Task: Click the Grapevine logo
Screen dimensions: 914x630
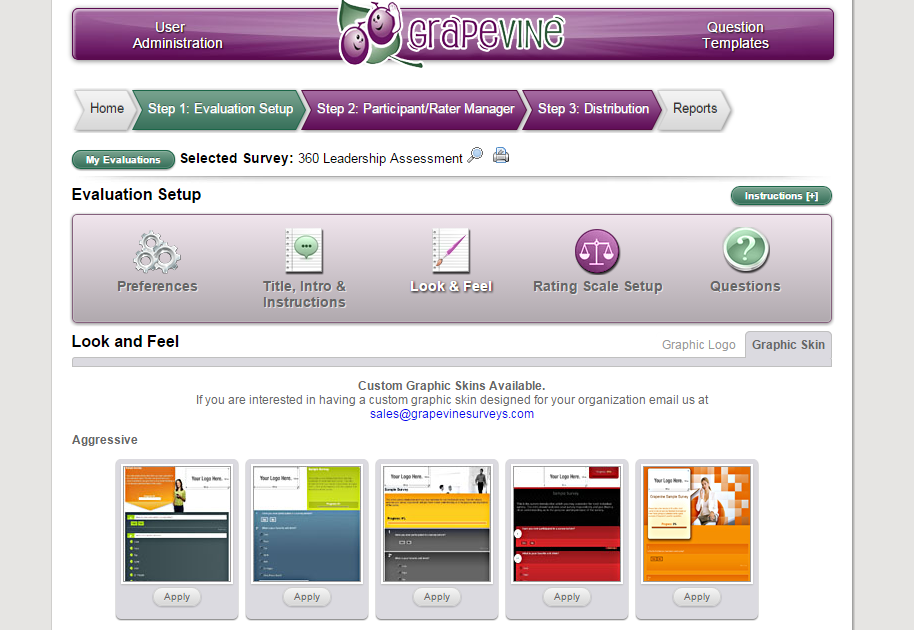Action: [451, 33]
